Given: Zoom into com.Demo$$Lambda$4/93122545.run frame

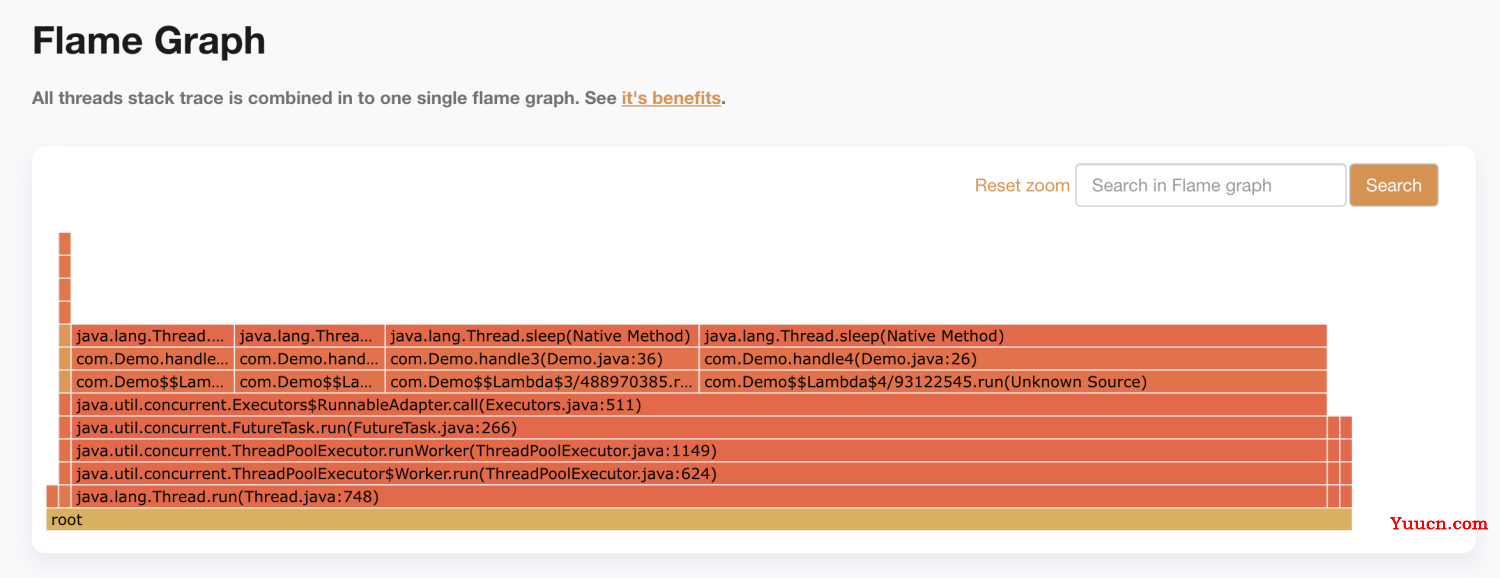Looking at the screenshot, I should click(x=1013, y=381).
